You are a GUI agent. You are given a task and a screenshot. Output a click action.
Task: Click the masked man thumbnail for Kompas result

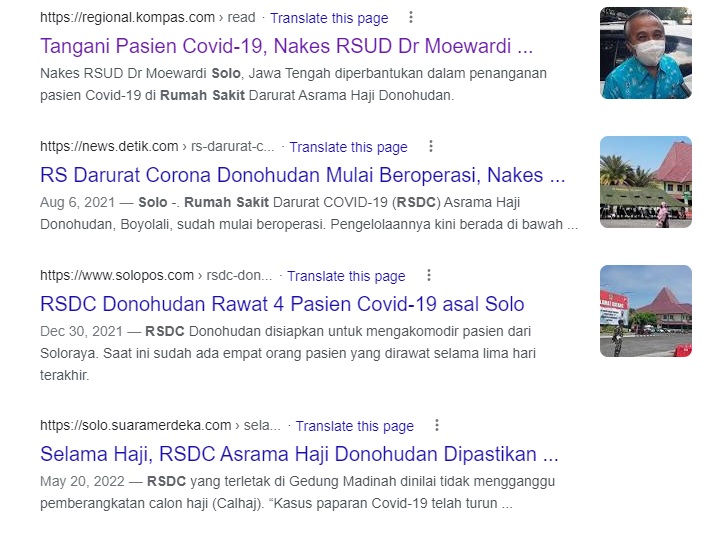pyautogui.click(x=646, y=53)
